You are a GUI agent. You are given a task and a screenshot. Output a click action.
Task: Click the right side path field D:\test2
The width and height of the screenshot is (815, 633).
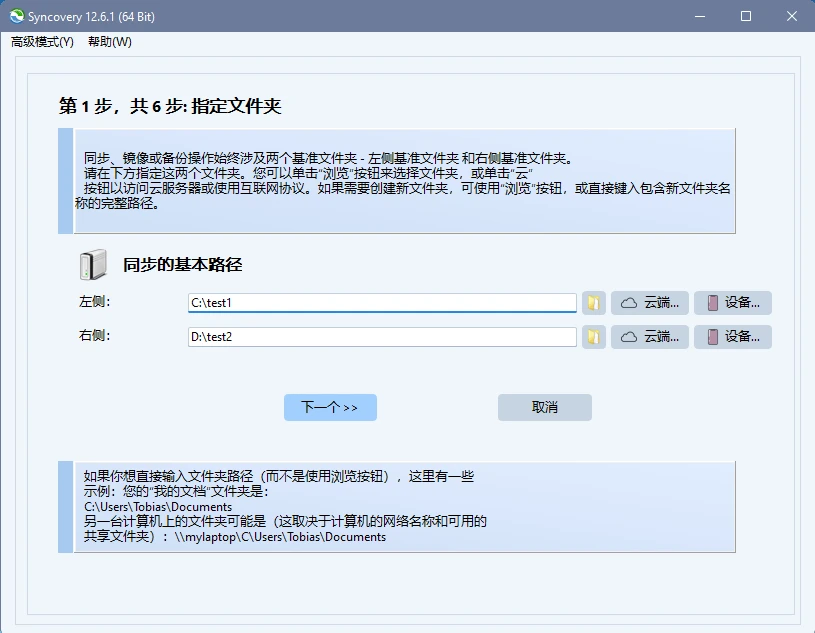pyautogui.click(x=382, y=337)
